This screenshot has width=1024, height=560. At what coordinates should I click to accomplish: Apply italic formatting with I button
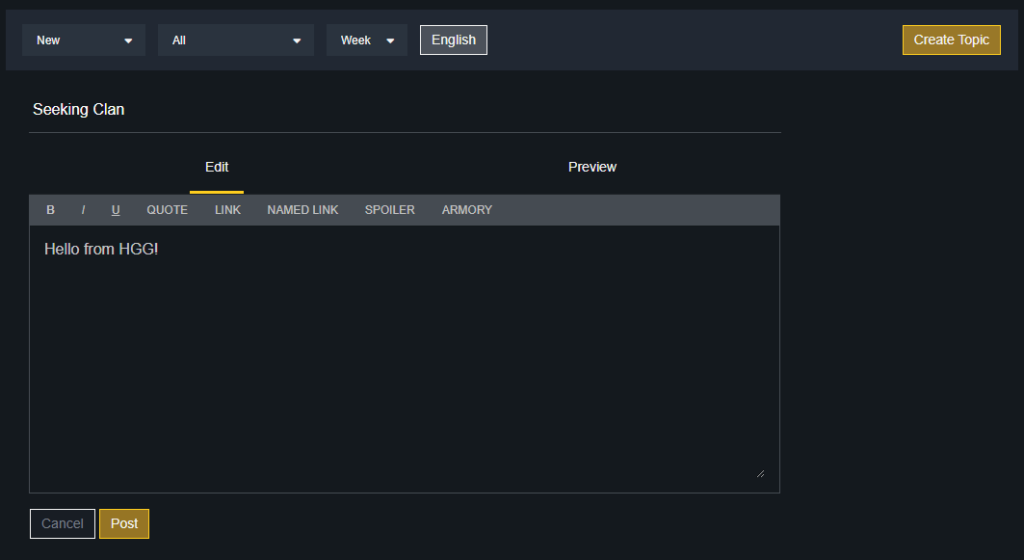[x=83, y=210]
